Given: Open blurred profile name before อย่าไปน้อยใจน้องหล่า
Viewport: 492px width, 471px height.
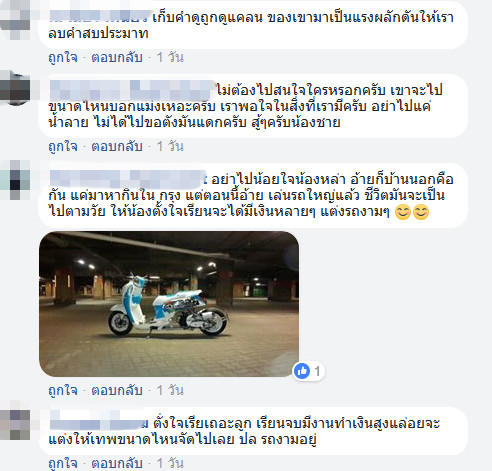Looking at the screenshot, I should coord(128,179).
